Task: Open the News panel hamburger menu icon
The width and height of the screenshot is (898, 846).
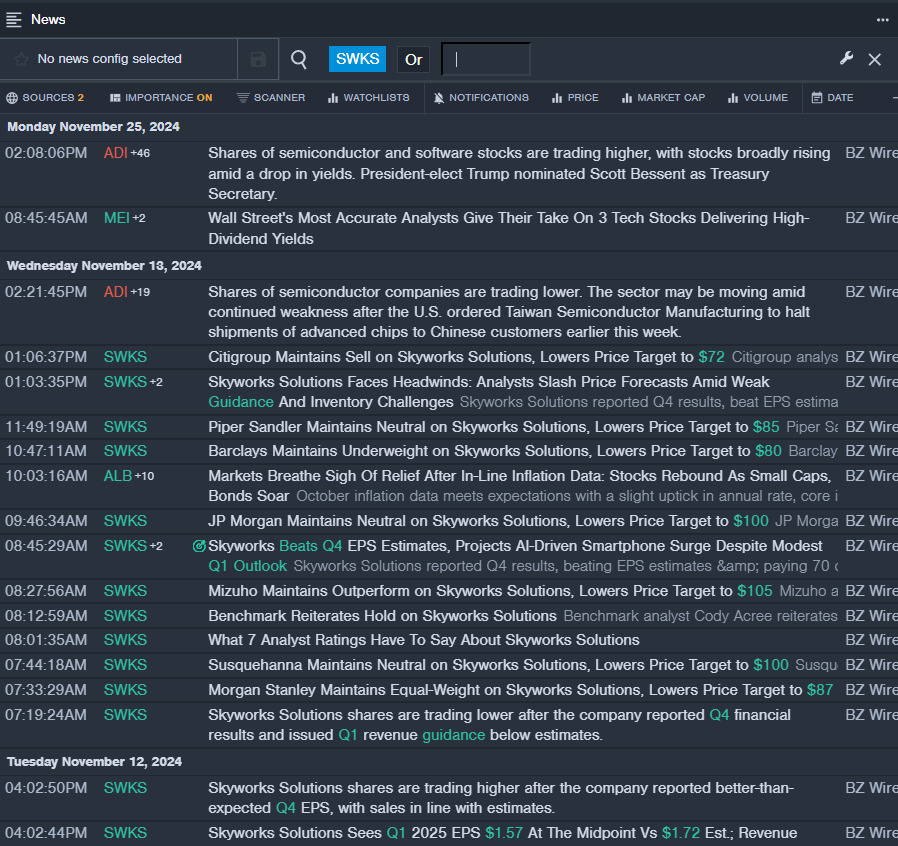Action: click(14, 19)
